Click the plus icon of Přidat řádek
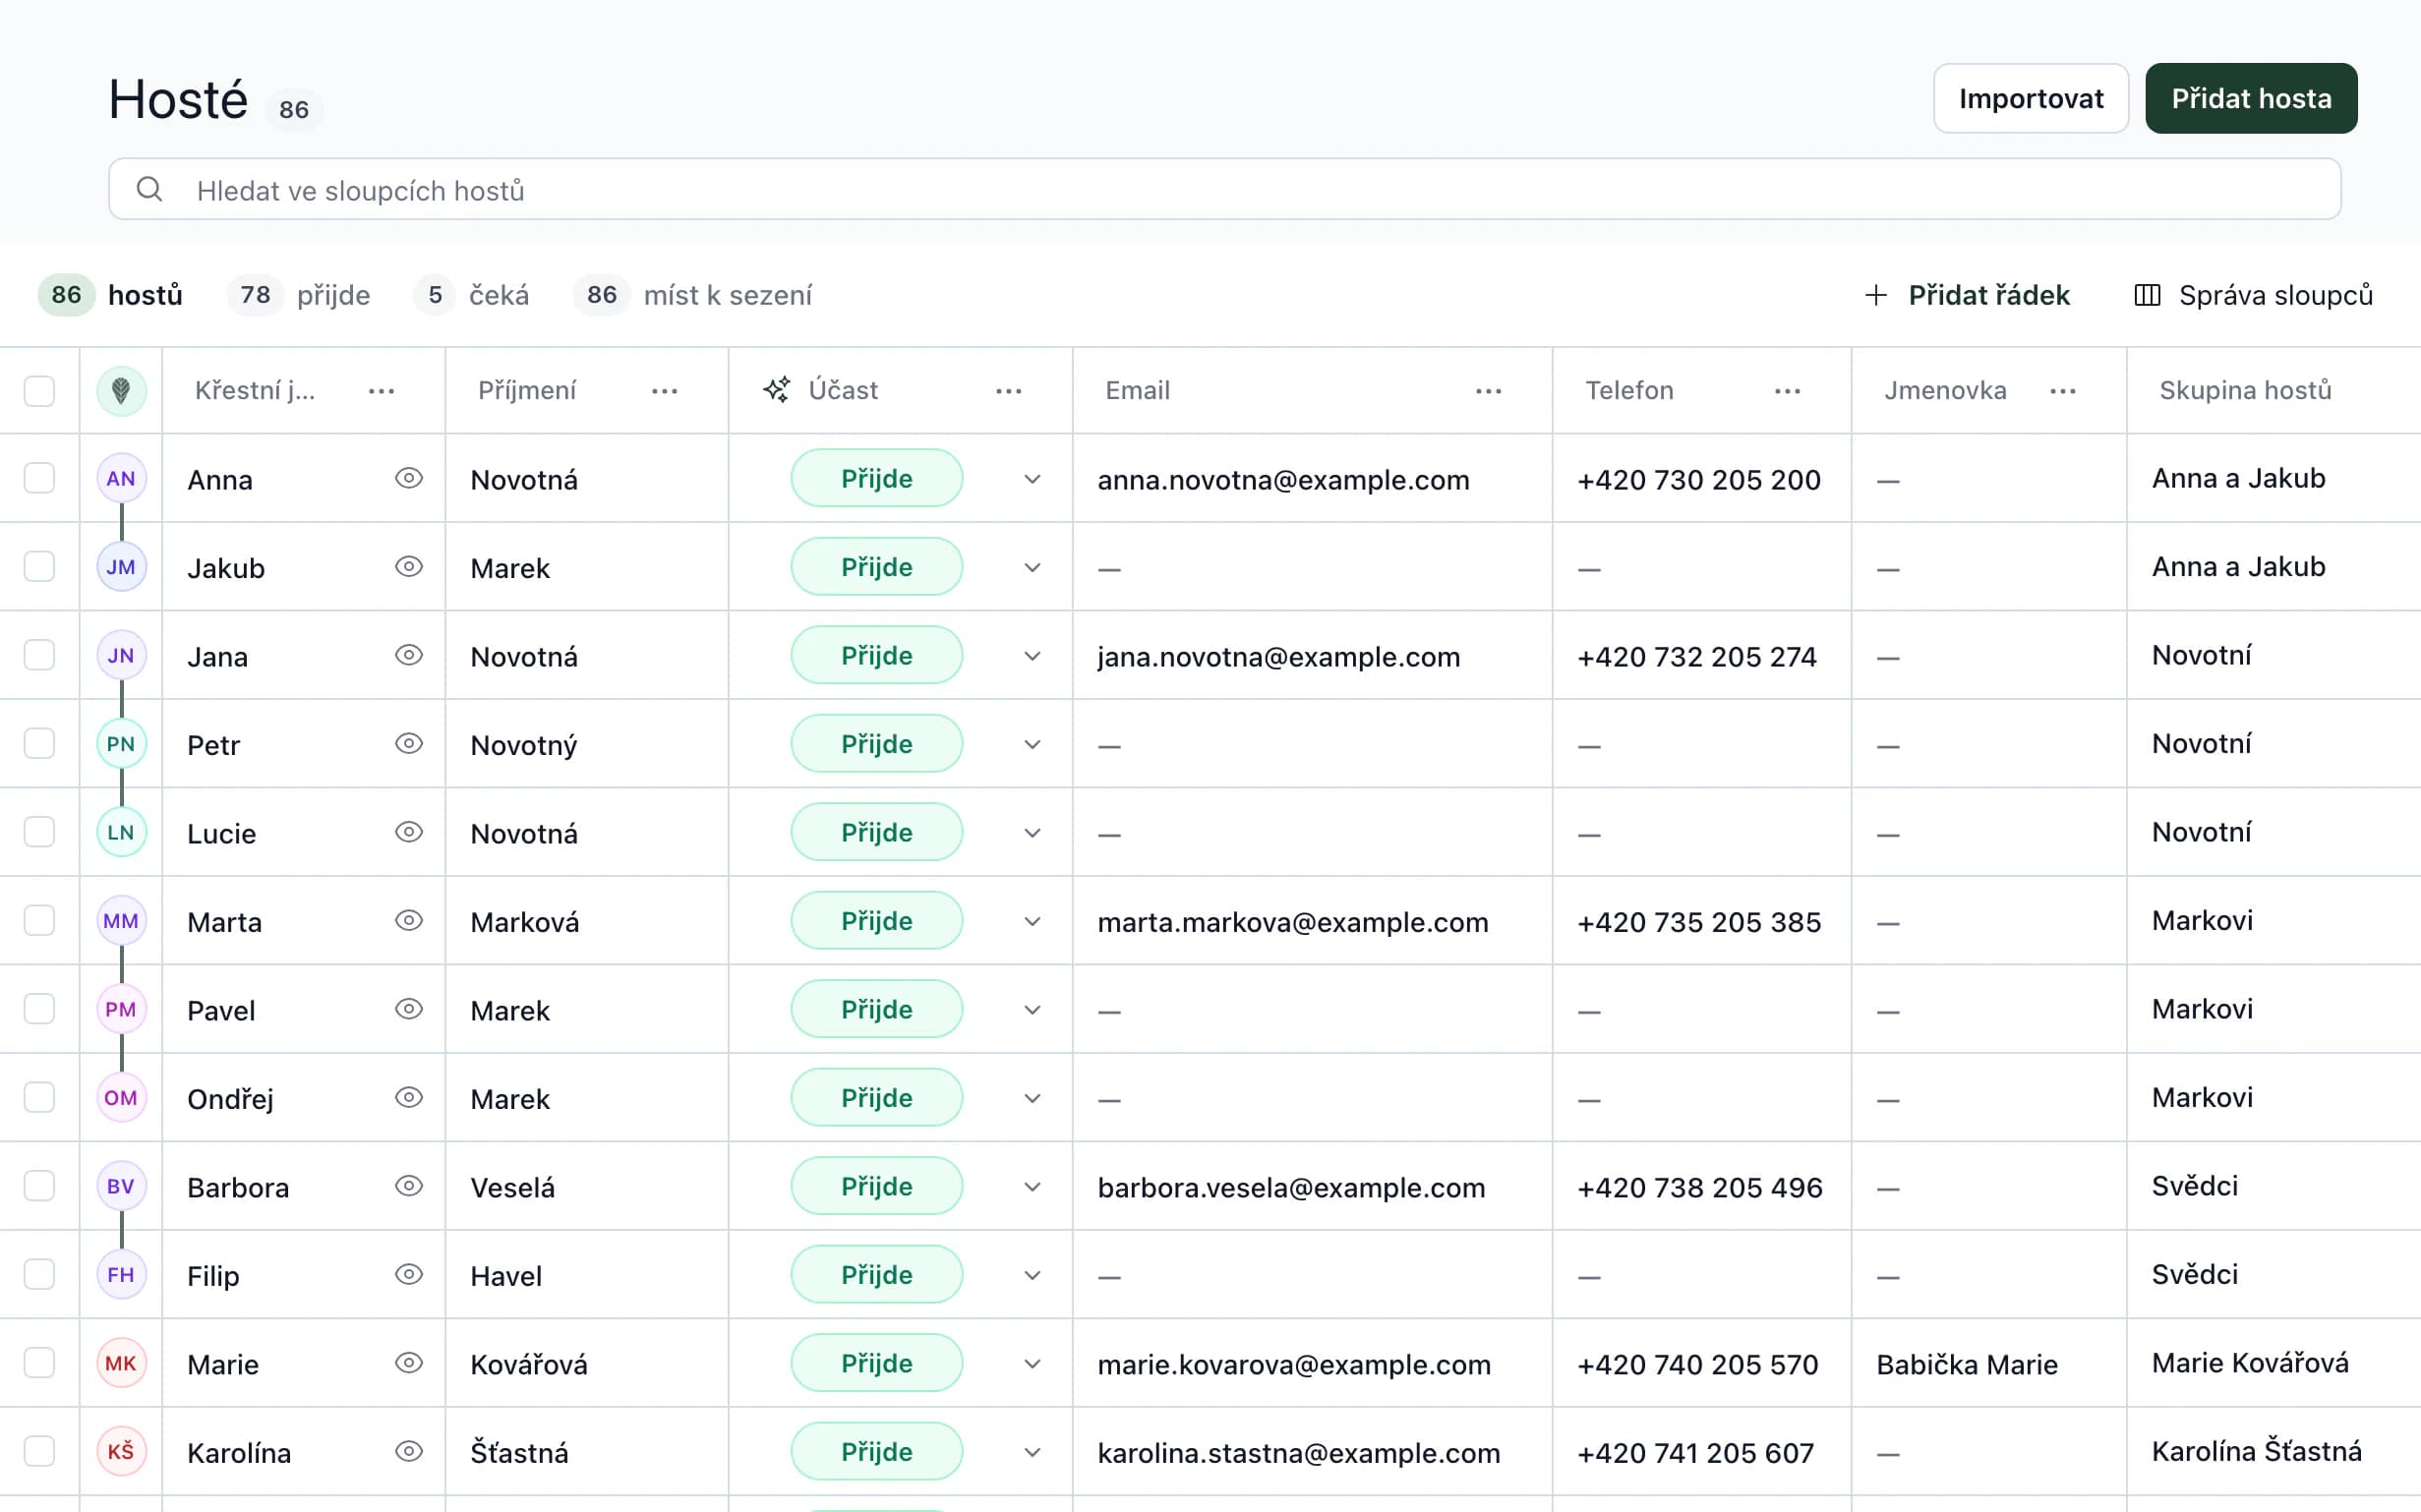This screenshot has height=1512, width=2421. 1875,295
